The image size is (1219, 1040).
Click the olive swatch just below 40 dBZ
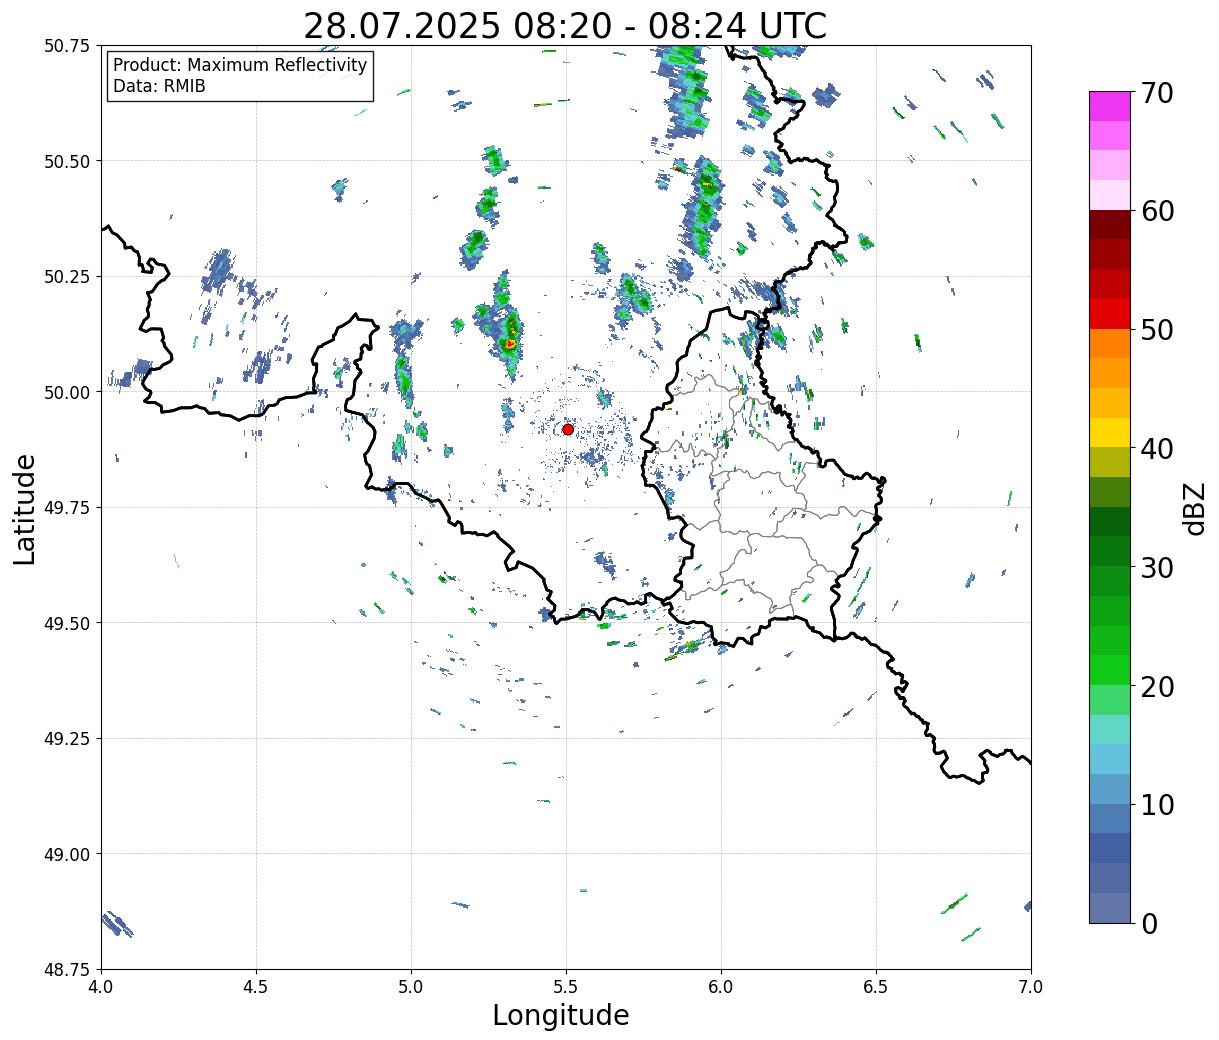pyautogui.click(x=1110, y=462)
